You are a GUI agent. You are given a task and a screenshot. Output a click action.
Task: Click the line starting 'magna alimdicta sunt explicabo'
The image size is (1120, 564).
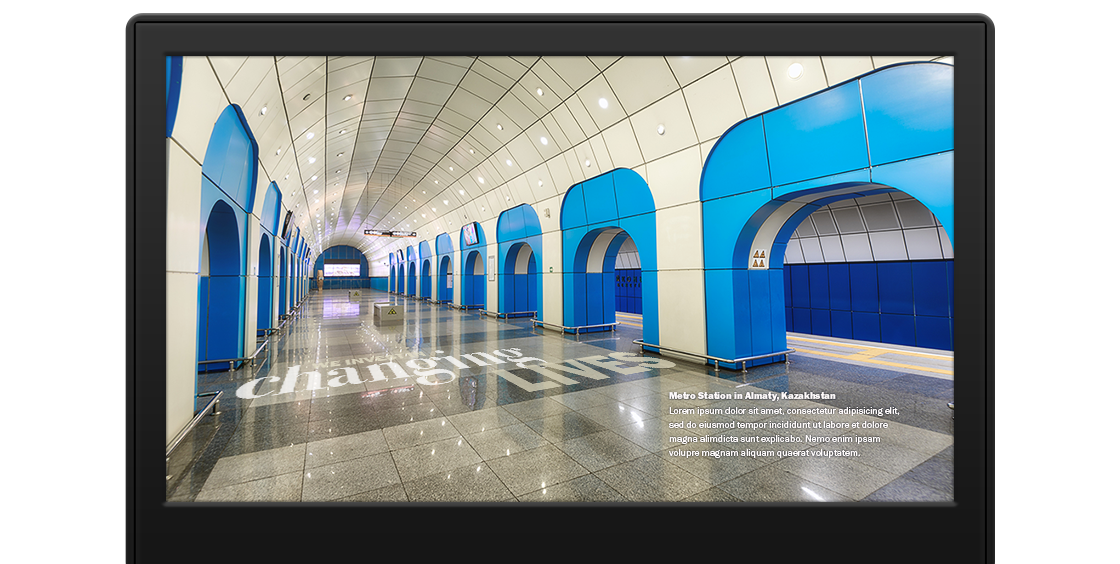point(774,439)
